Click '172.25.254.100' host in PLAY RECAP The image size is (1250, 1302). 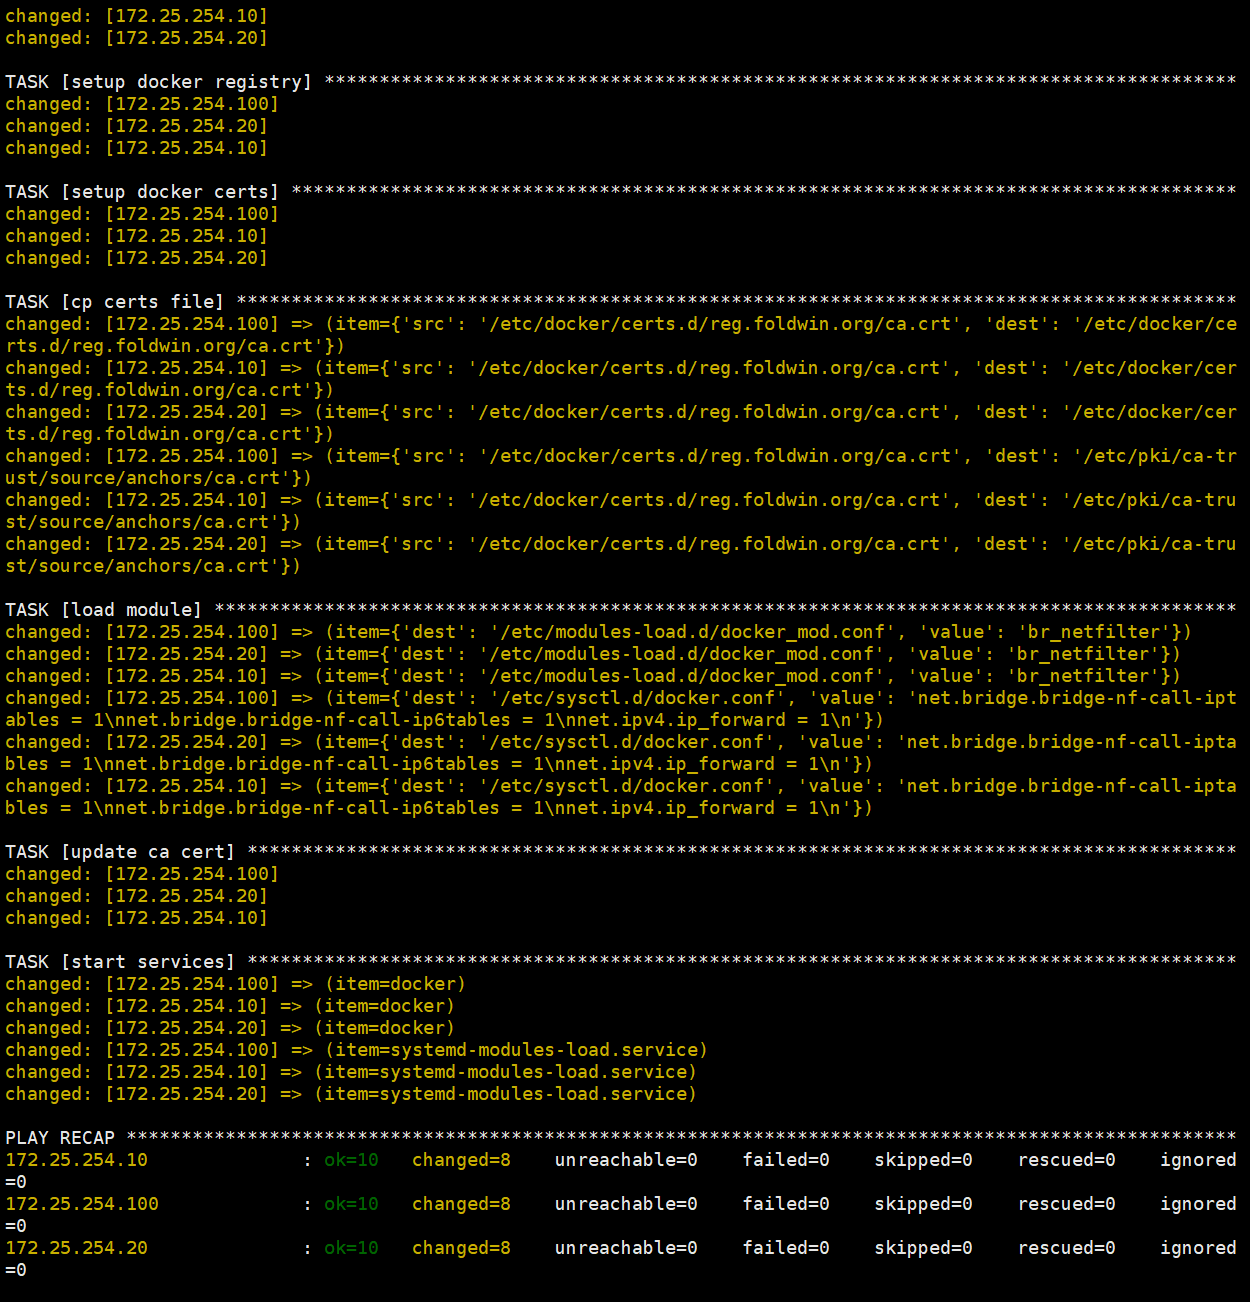(x=82, y=1204)
